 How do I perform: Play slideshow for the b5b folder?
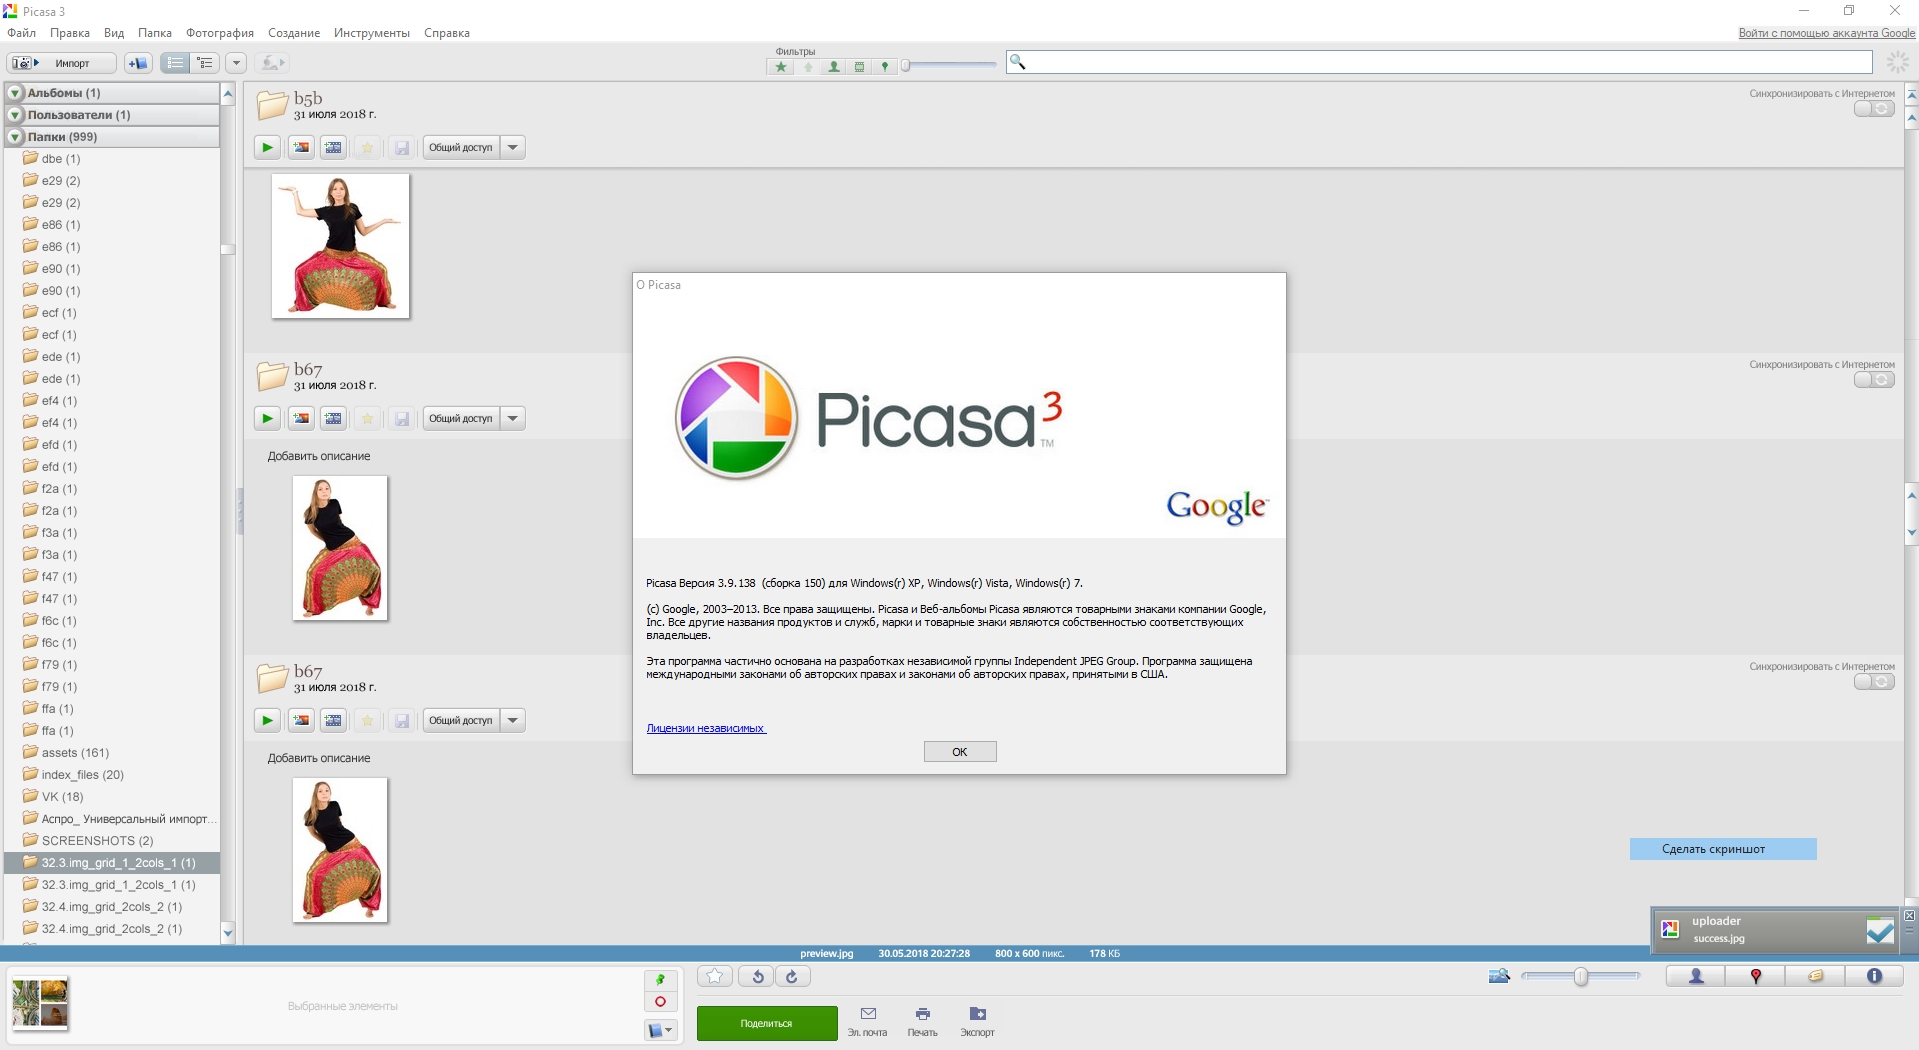tap(267, 147)
